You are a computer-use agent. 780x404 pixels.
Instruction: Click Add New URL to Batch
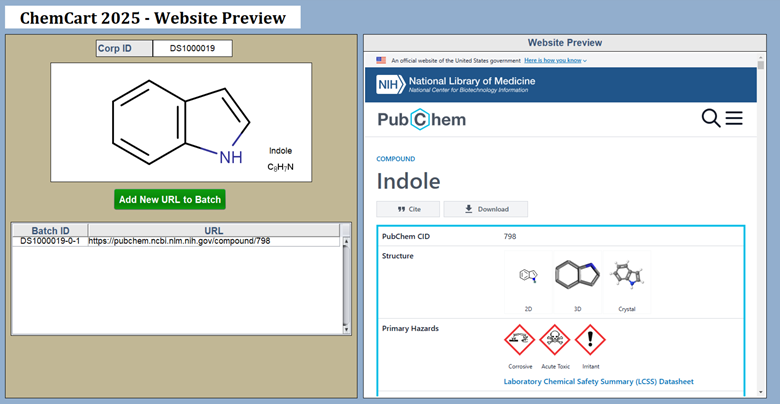(170, 199)
